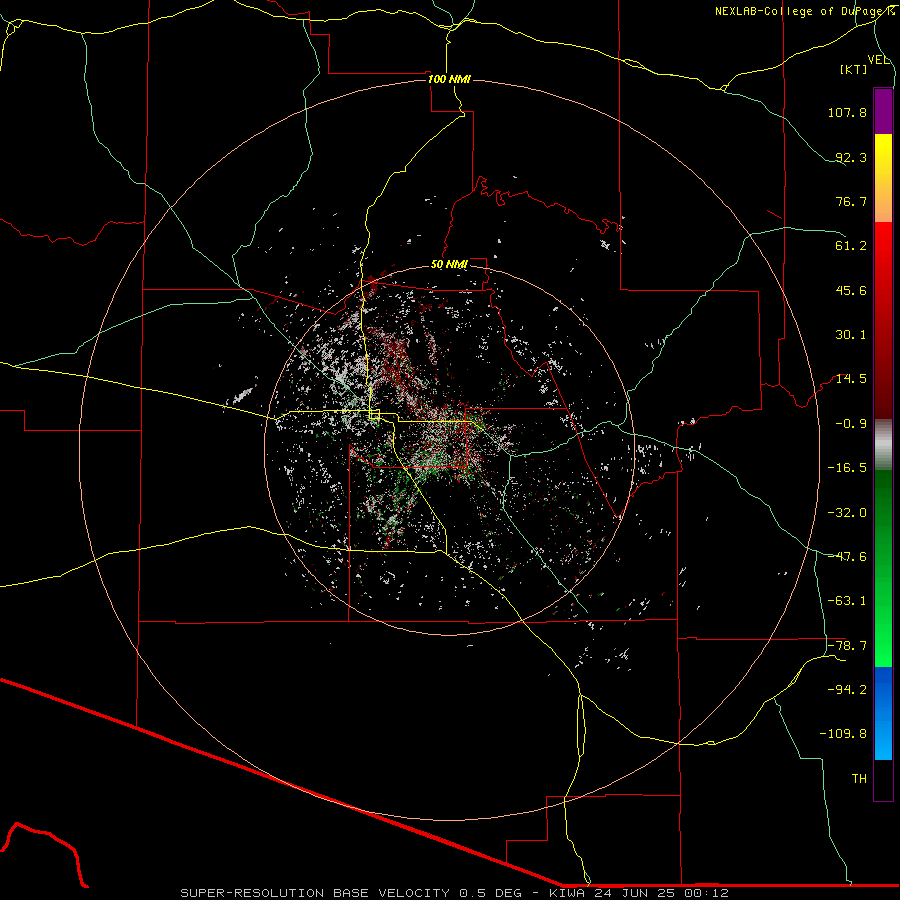
Task: Click the 76.7 velocity scale value
Action: (x=851, y=201)
